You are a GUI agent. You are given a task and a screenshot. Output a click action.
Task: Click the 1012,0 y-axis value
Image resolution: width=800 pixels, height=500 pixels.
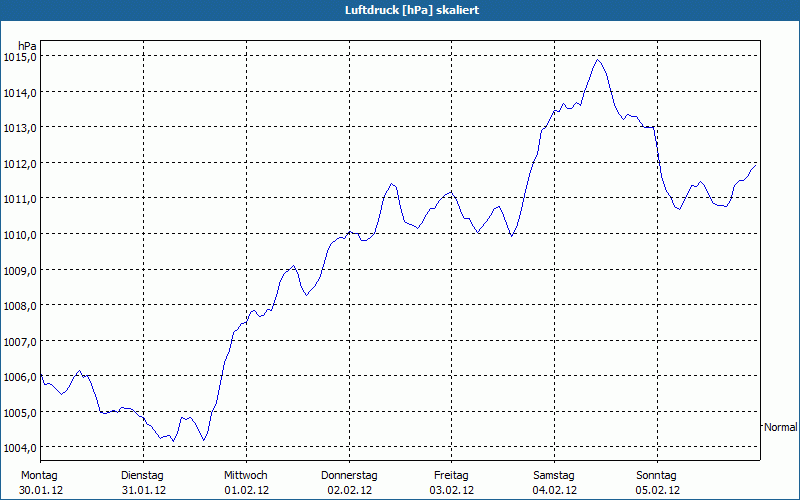coord(19,164)
